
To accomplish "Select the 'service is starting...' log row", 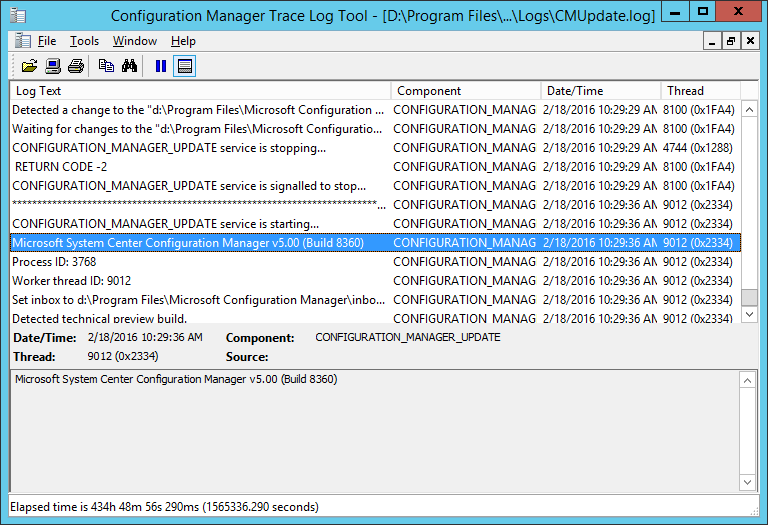I will pyautogui.click(x=376, y=224).
